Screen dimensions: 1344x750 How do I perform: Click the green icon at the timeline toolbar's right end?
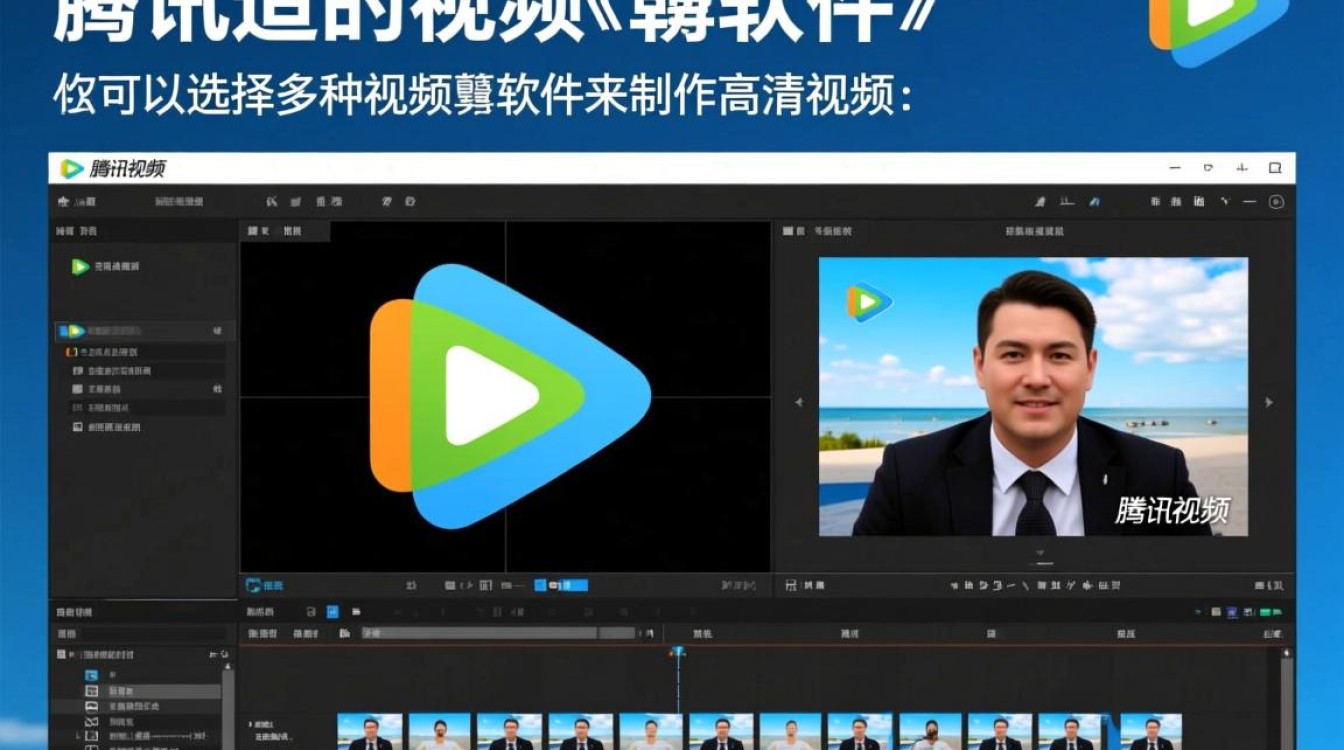tap(1270, 612)
